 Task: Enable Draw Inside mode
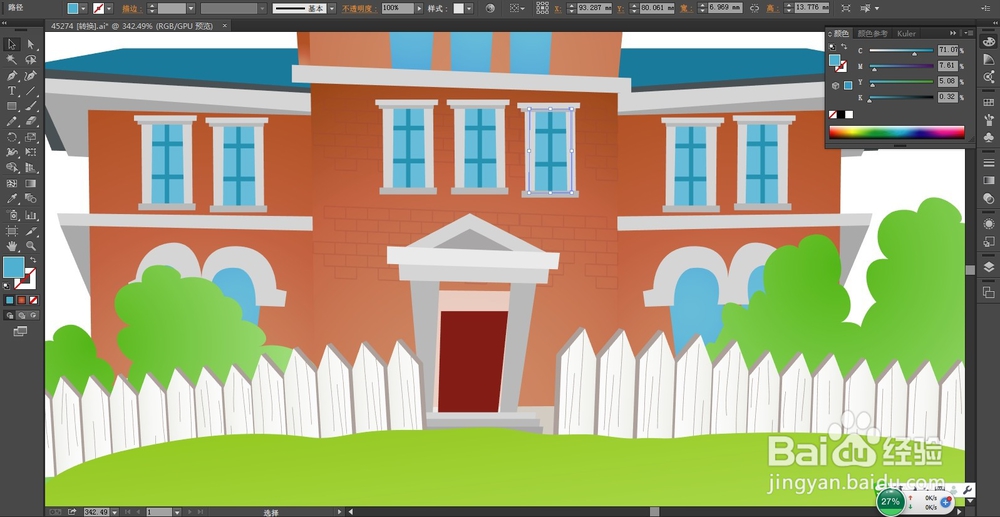34,315
